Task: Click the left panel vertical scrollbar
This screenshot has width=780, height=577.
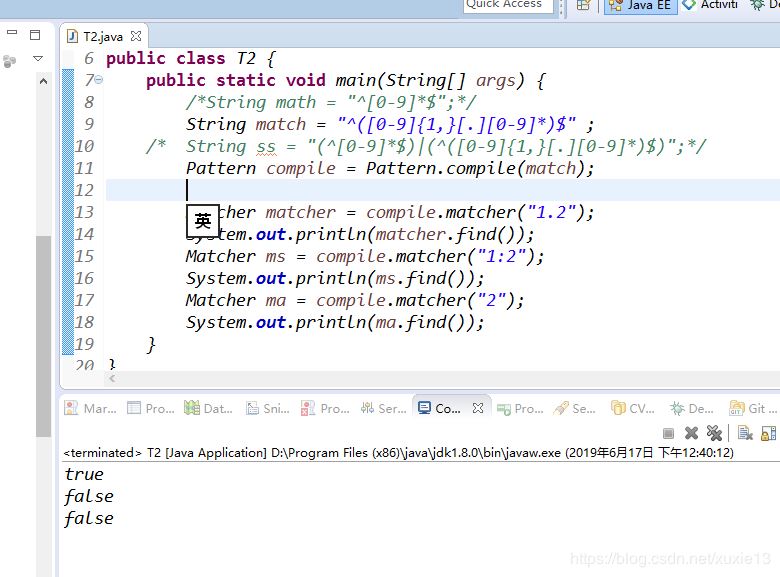Action: pyautogui.click(x=43, y=330)
